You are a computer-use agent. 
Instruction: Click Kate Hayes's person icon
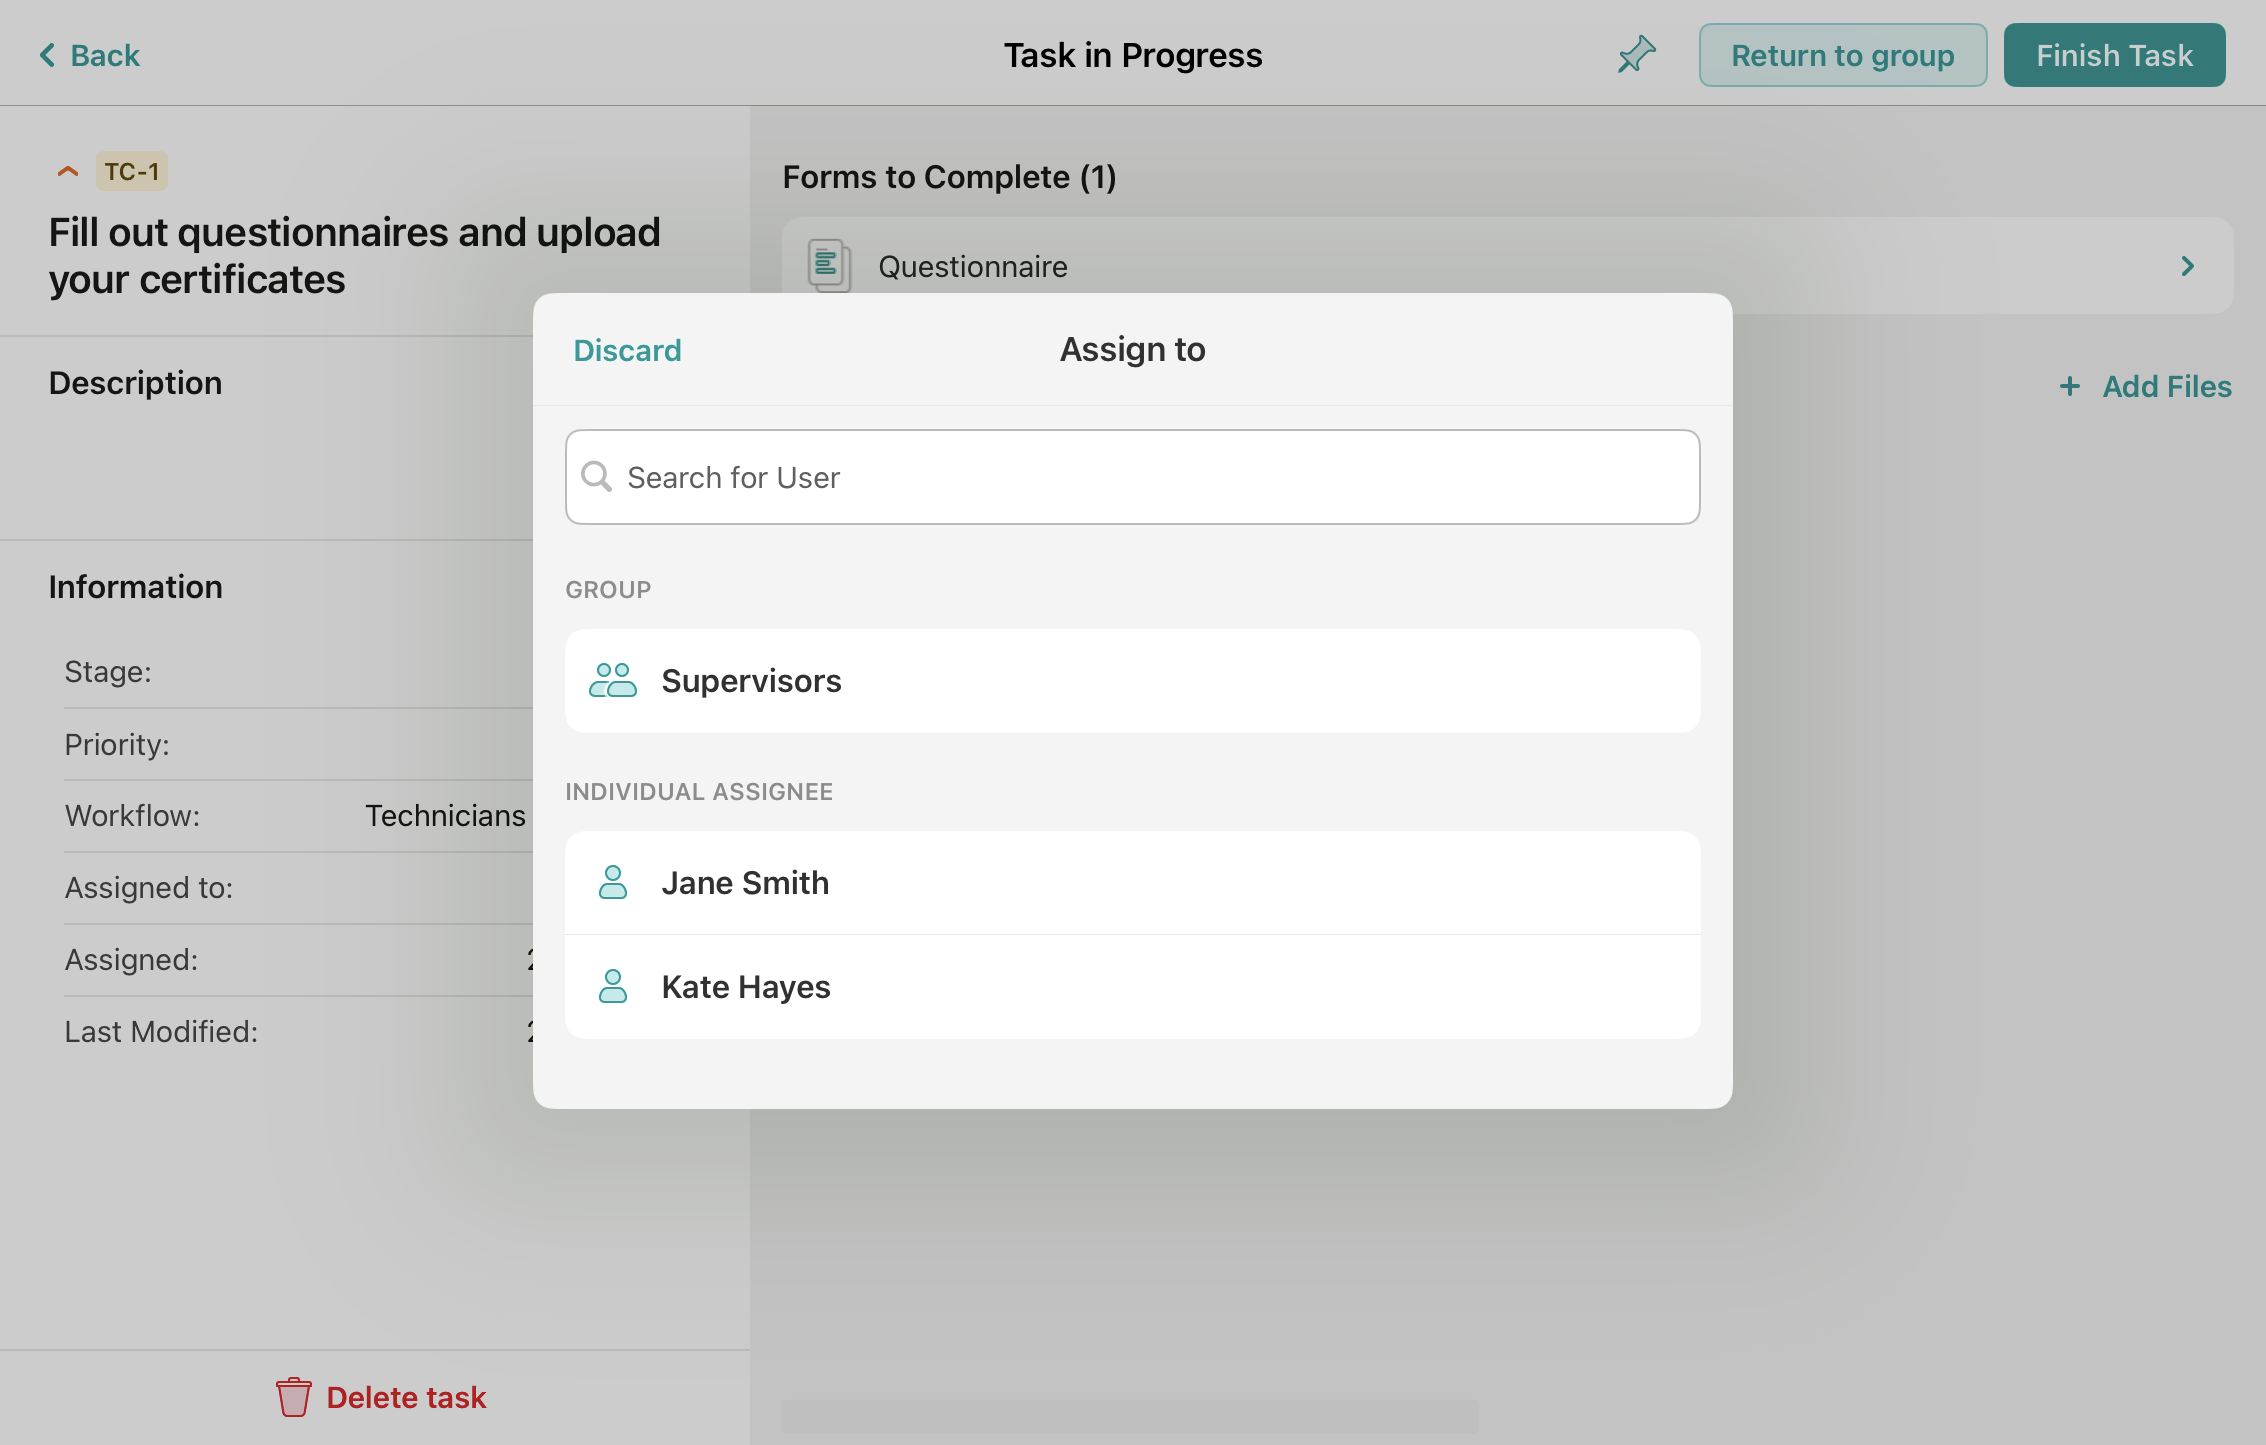pyautogui.click(x=612, y=987)
